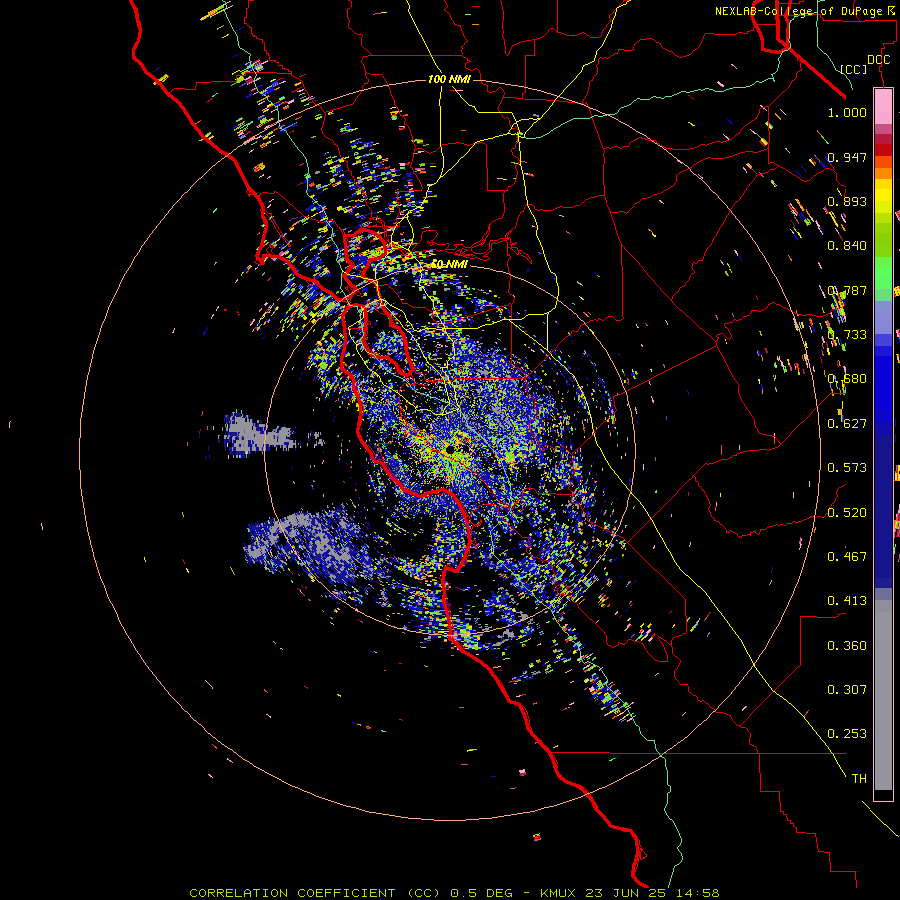Select the DCC label above the color bar
900x900 pixels.
878,60
